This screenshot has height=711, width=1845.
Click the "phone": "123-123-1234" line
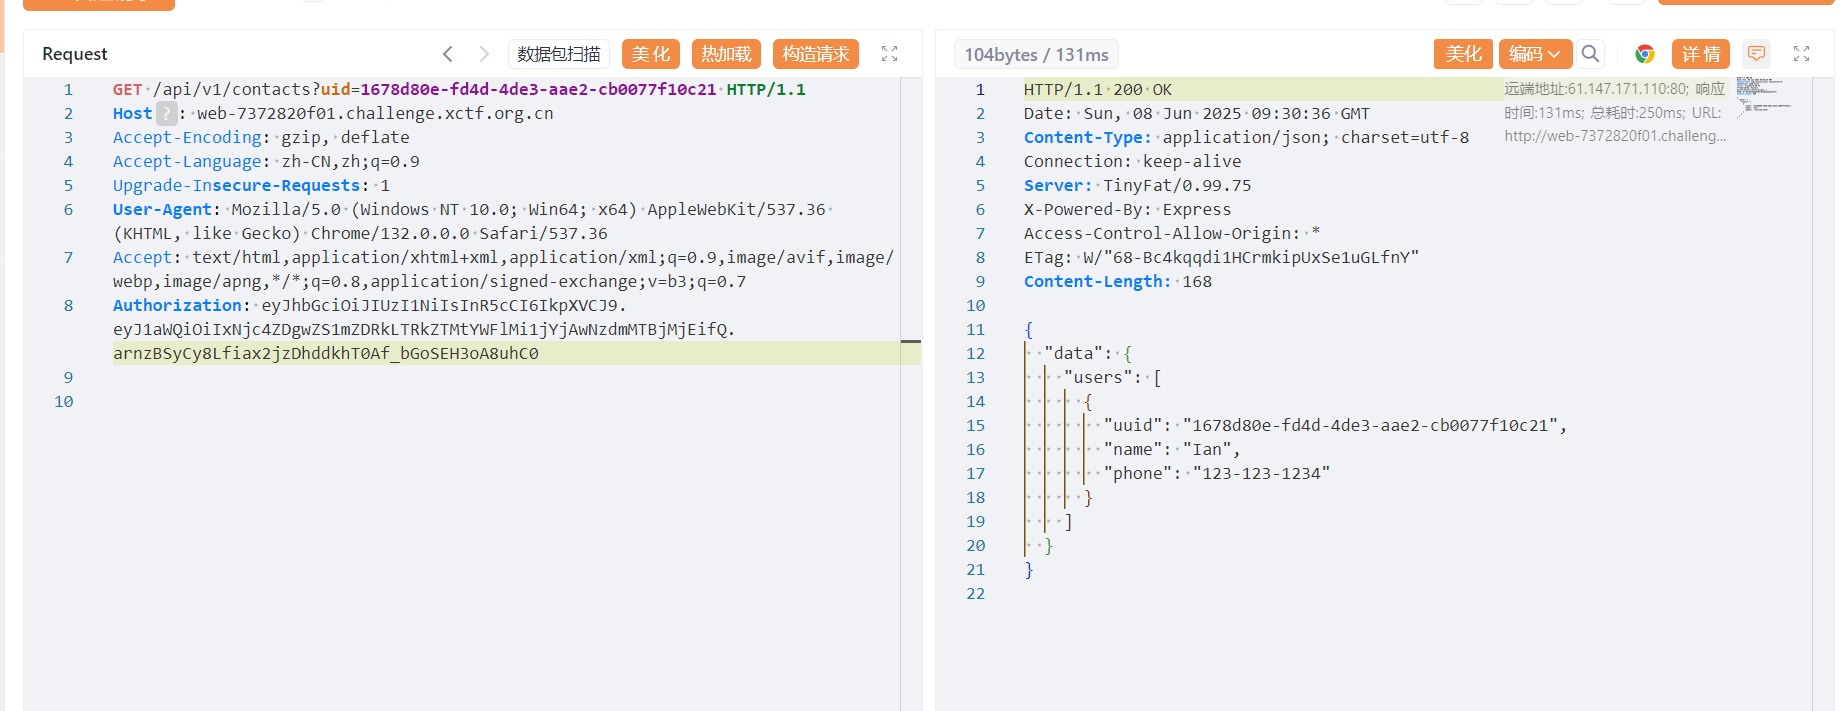(1216, 473)
